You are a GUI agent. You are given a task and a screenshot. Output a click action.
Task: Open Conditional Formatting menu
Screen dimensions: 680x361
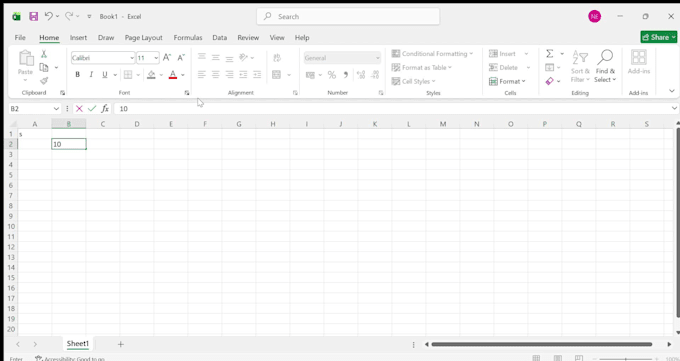pos(432,54)
